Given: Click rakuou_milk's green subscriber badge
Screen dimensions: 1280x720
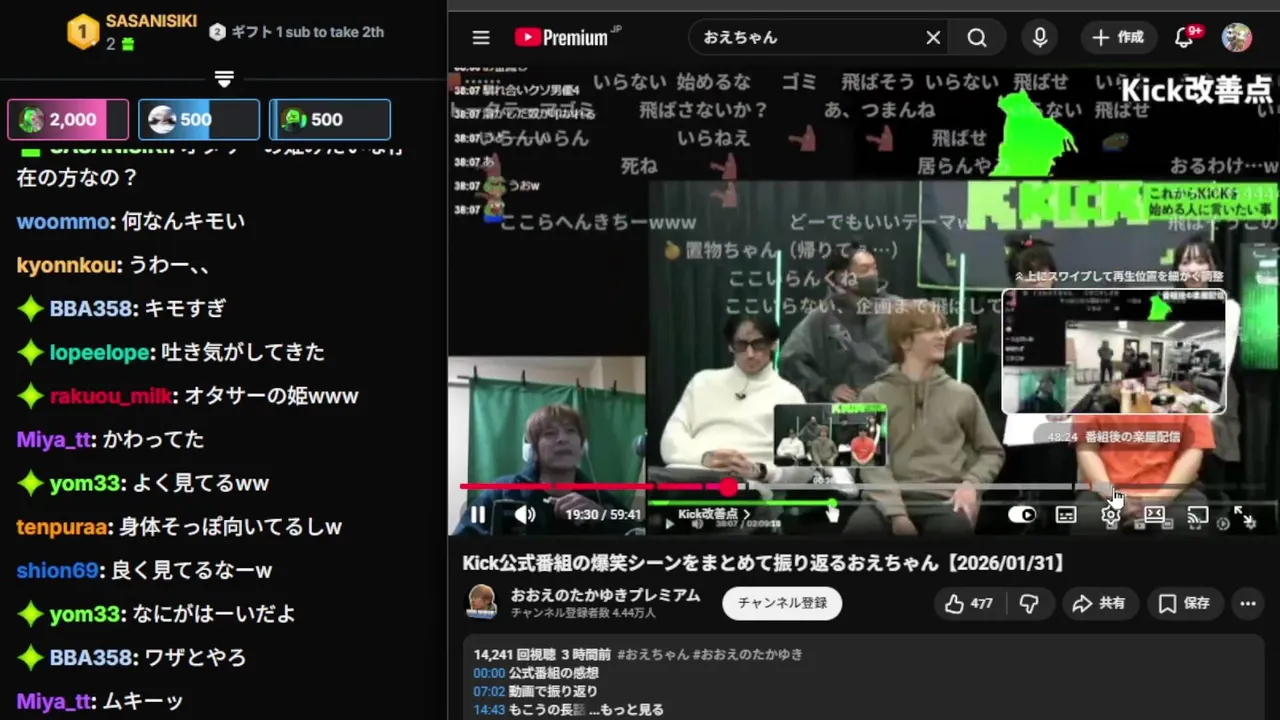Looking at the screenshot, I should (31, 396).
